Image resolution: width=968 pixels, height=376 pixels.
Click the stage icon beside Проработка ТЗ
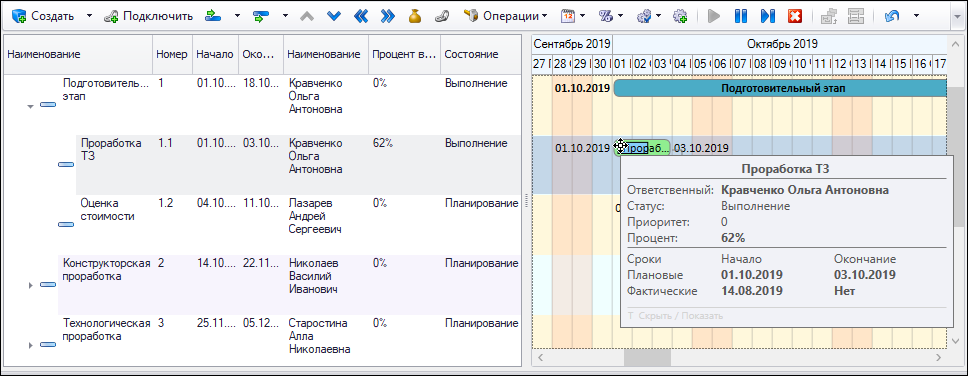65,164
